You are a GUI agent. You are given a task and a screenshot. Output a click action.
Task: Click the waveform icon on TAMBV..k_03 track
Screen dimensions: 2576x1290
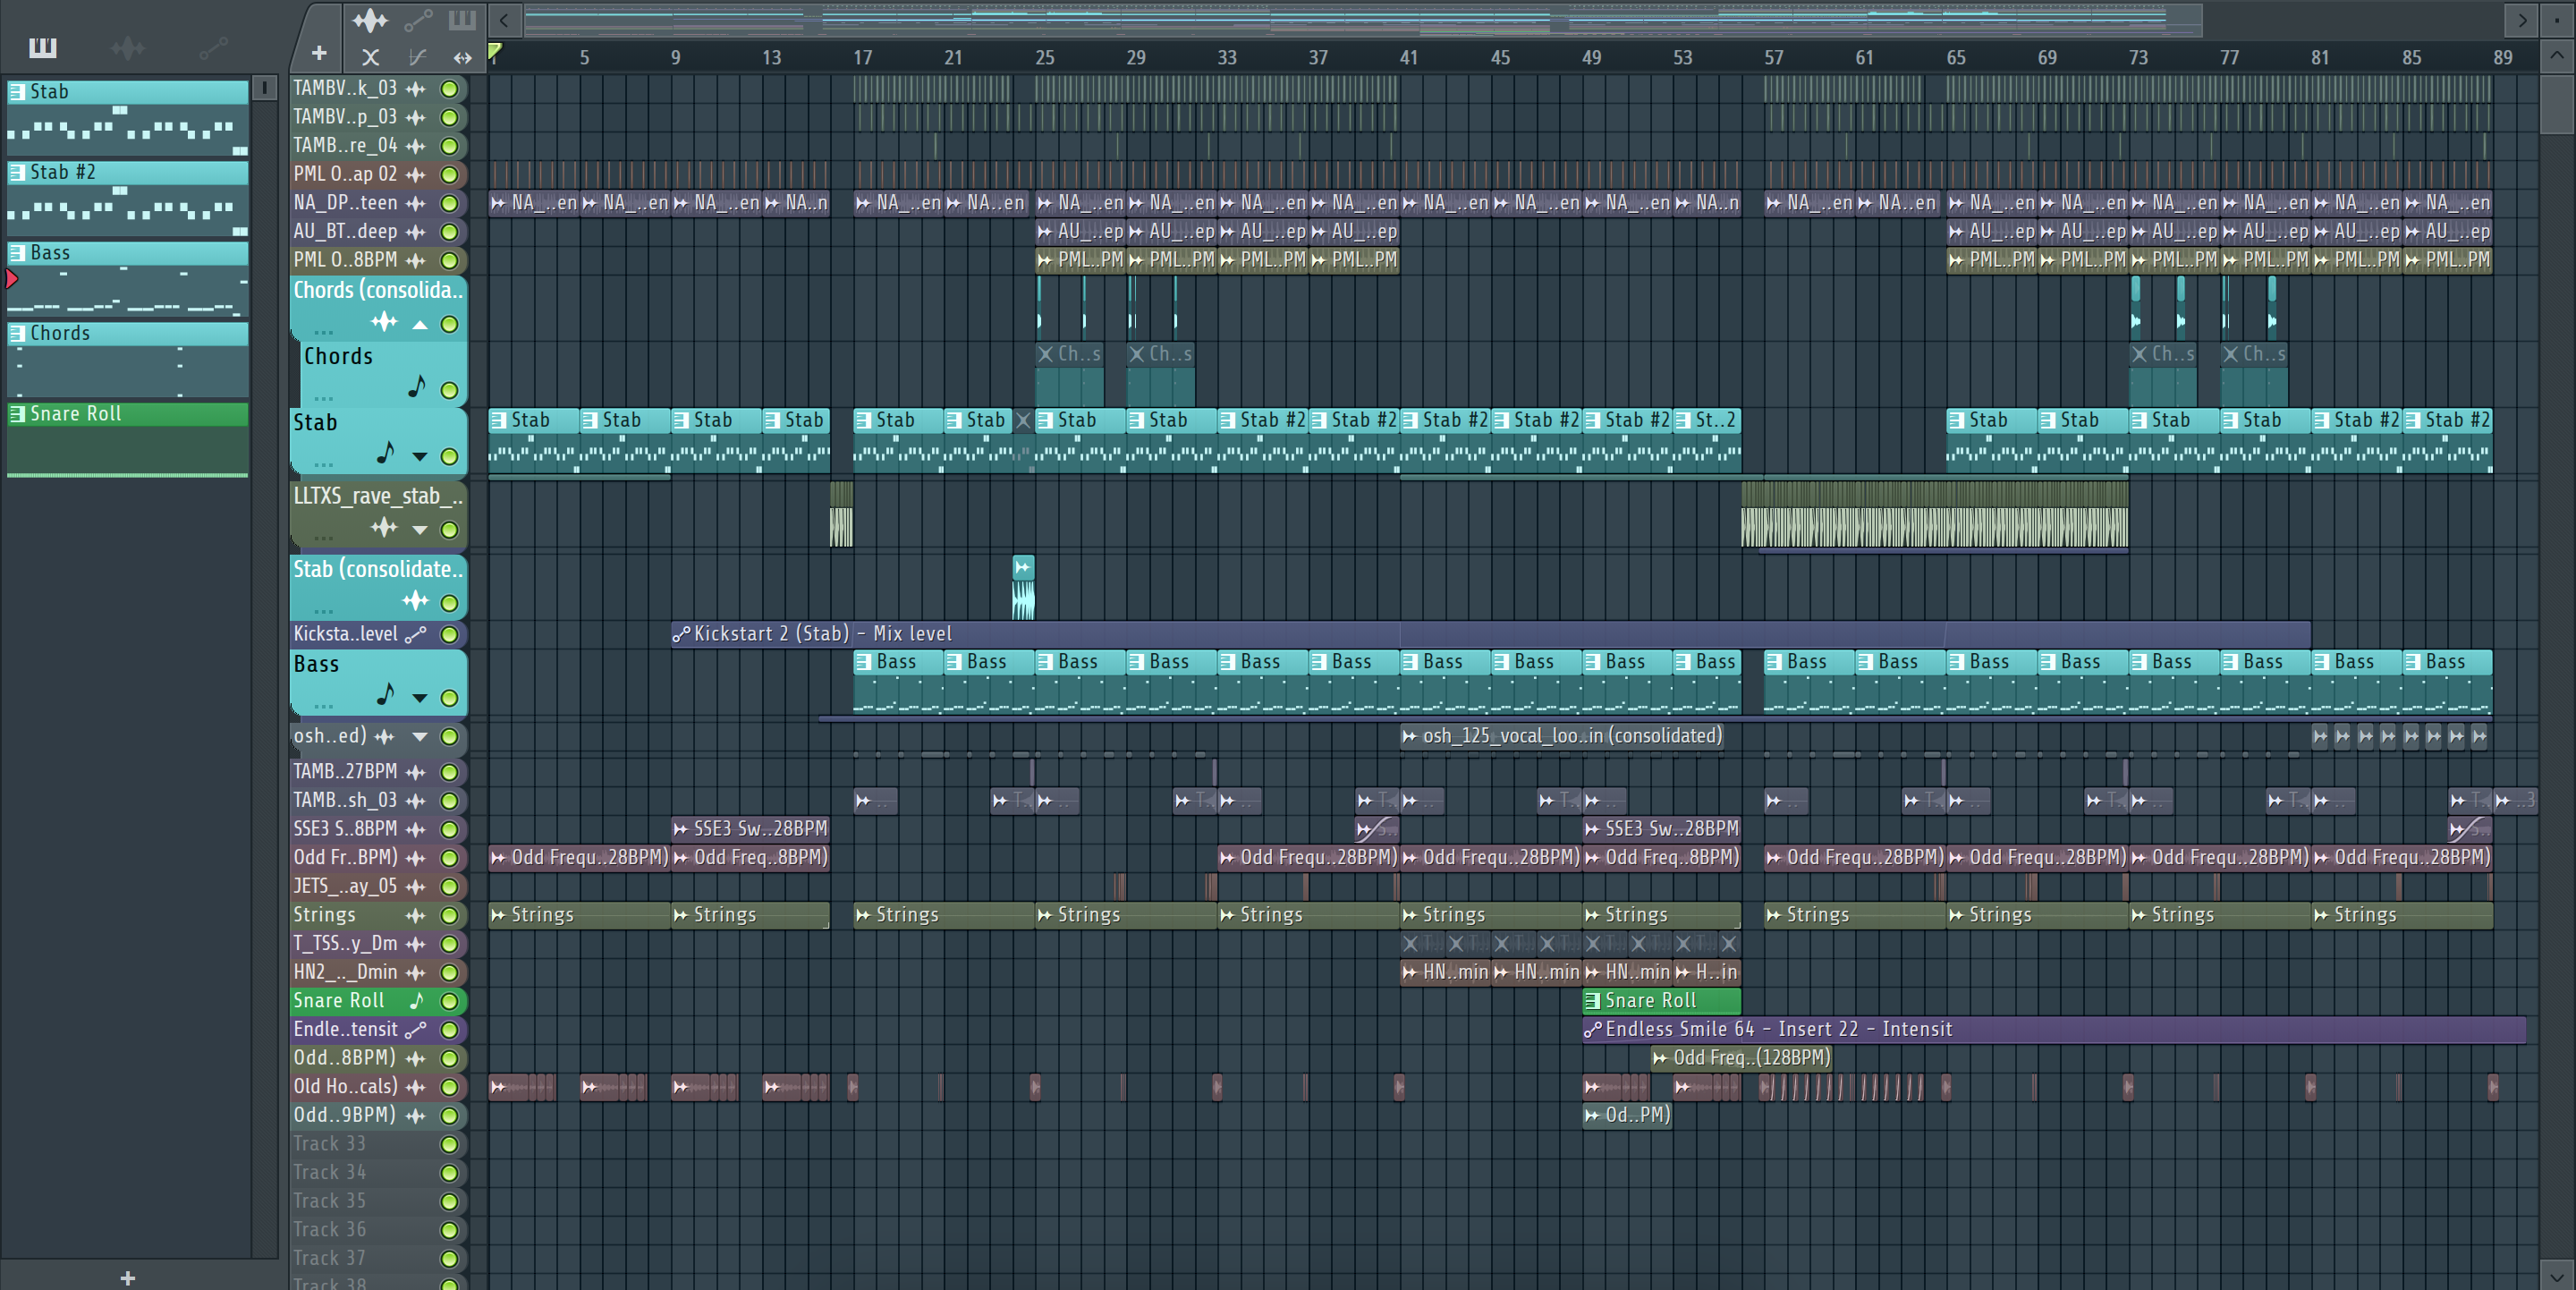coord(416,89)
